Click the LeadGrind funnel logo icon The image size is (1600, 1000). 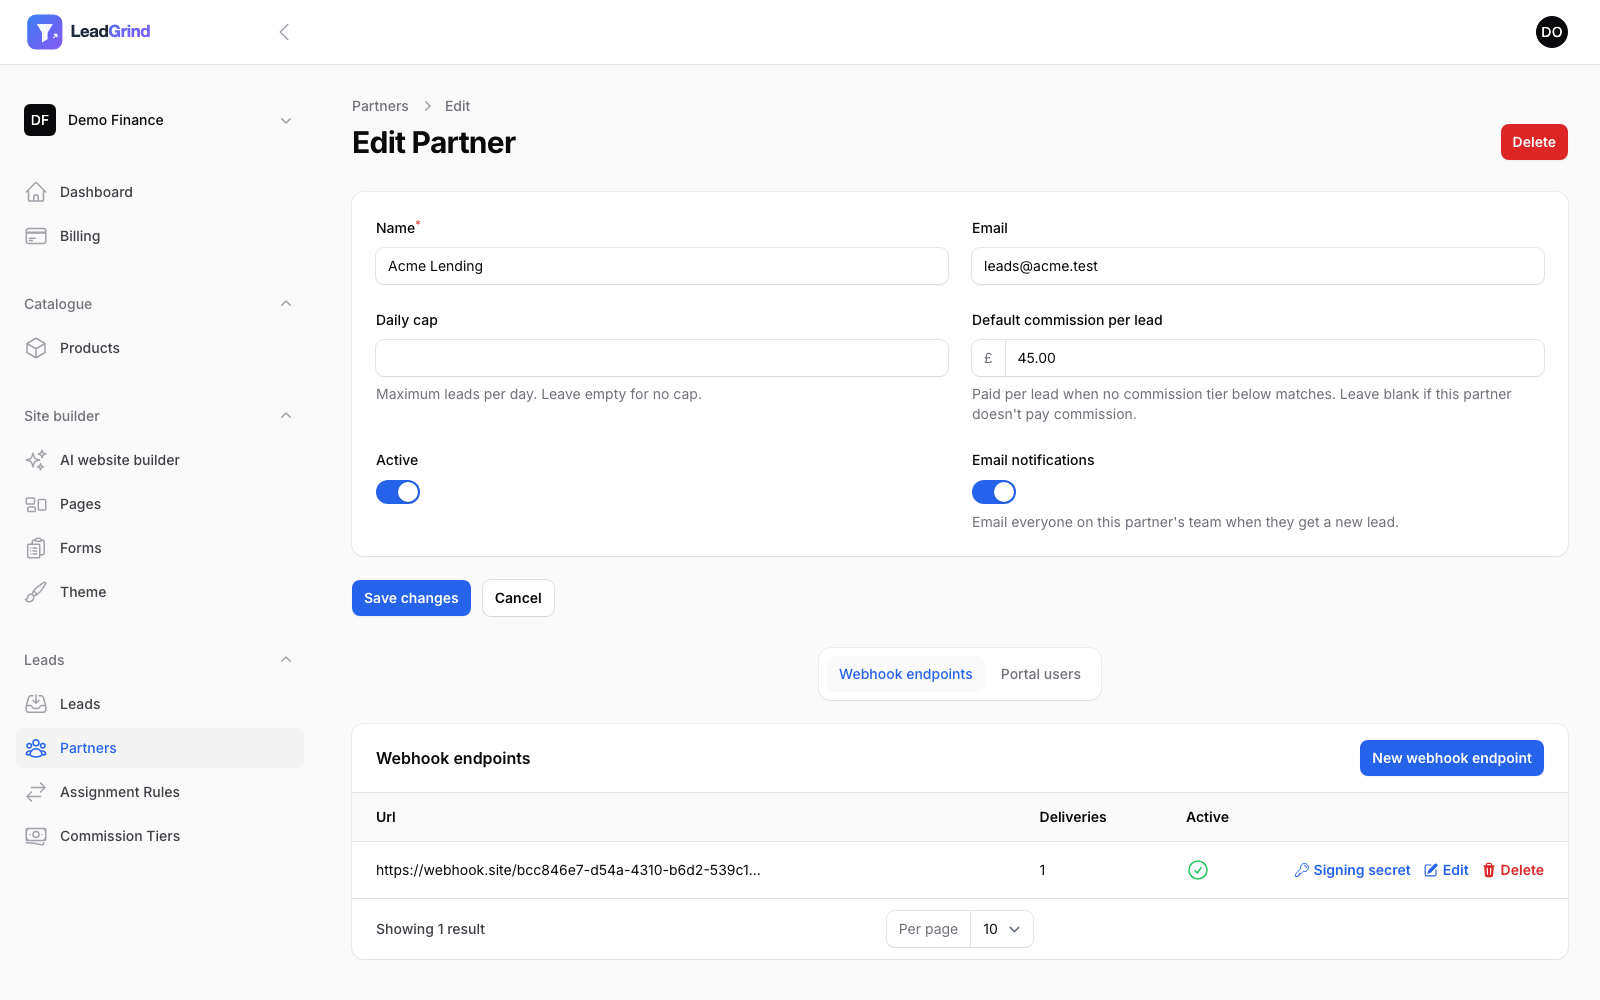tap(44, 32)
